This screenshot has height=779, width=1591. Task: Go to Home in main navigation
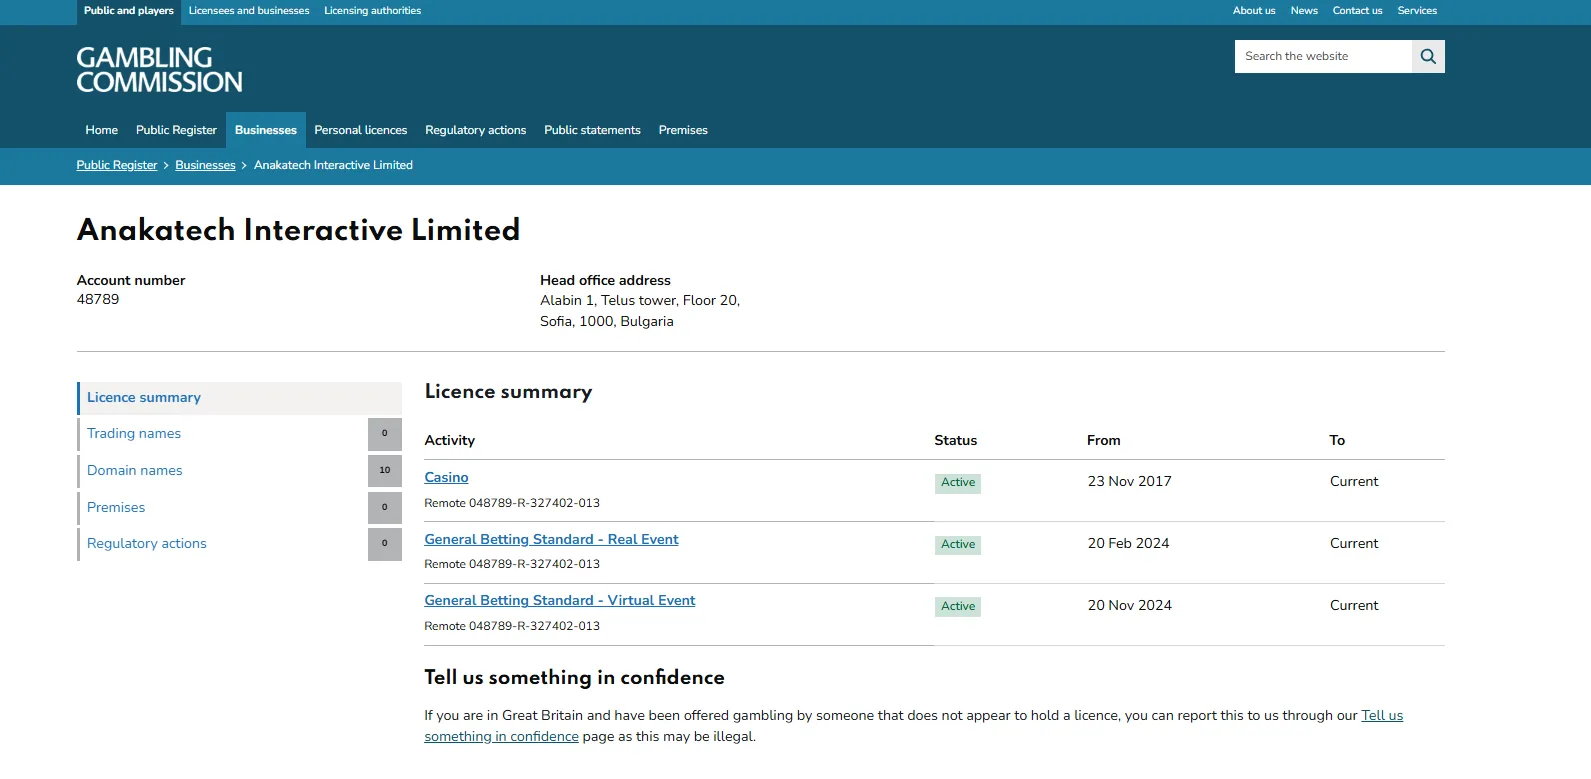coord(101,130)
